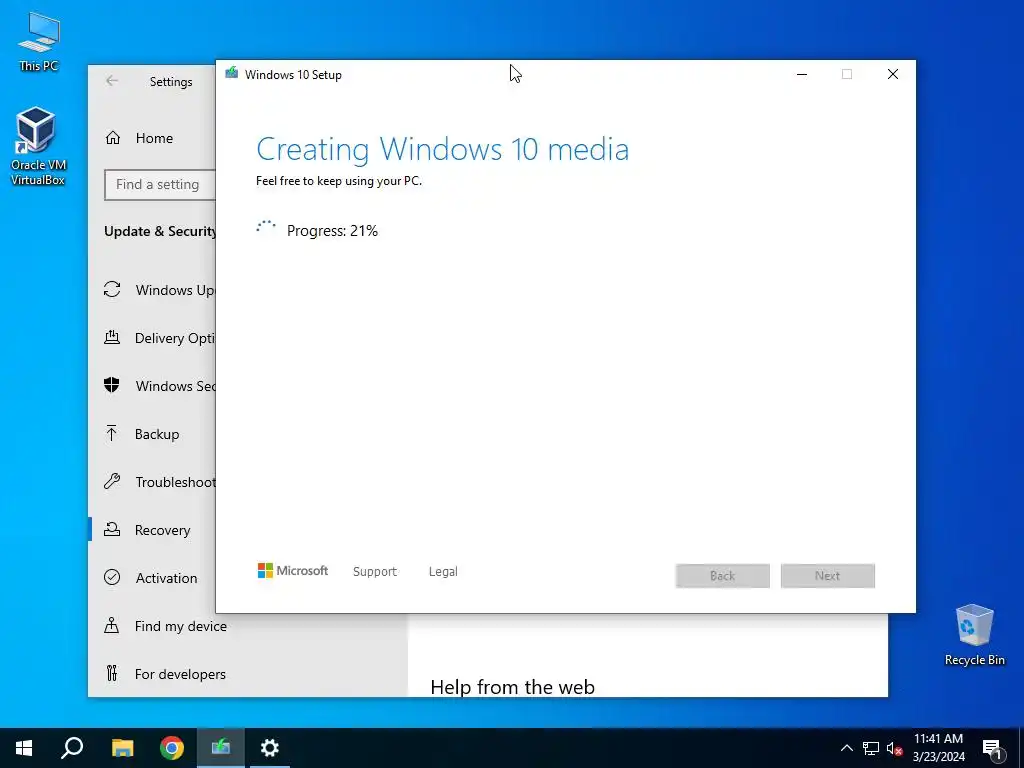The width and height of the screenshot is (1024, 768).
Task: Open the Home page in Settings
Action: pyautogui.click(x=154, y=138)
